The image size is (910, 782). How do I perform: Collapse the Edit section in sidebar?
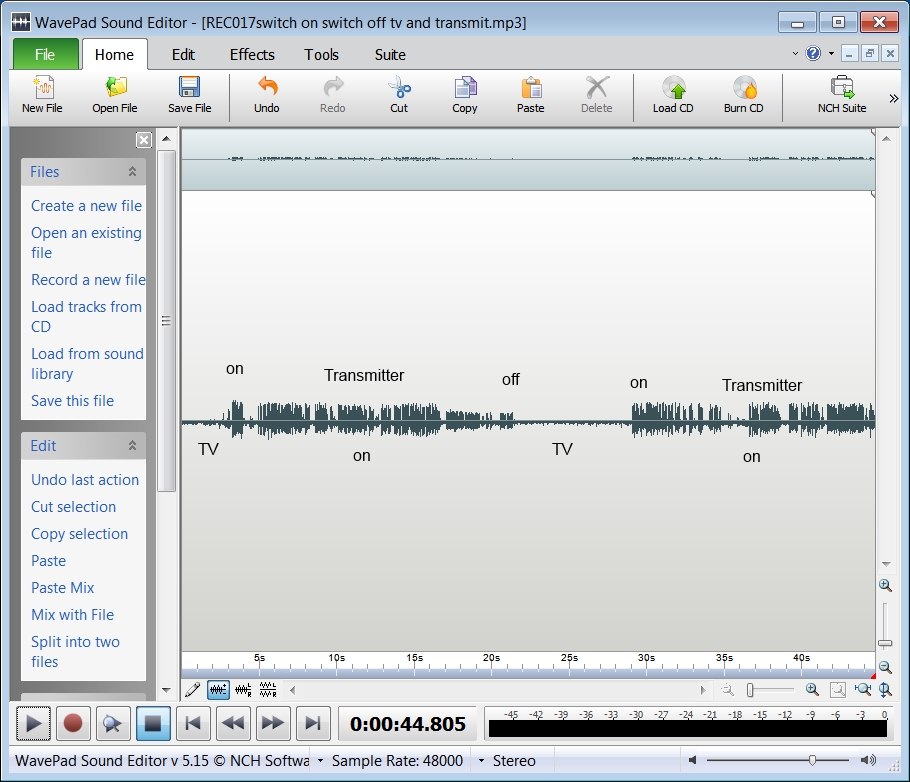[132, 446]
